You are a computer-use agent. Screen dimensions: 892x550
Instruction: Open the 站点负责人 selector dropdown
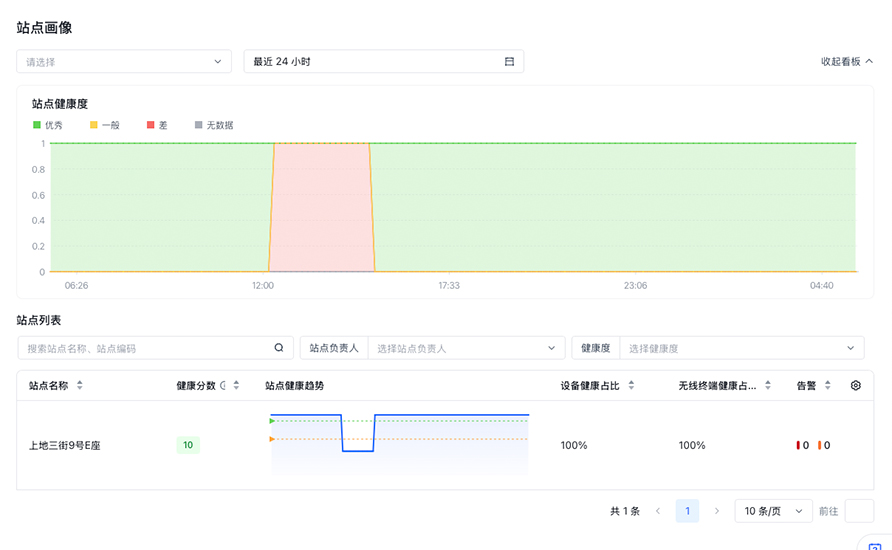pyautogui.click(x=465, y=348)
